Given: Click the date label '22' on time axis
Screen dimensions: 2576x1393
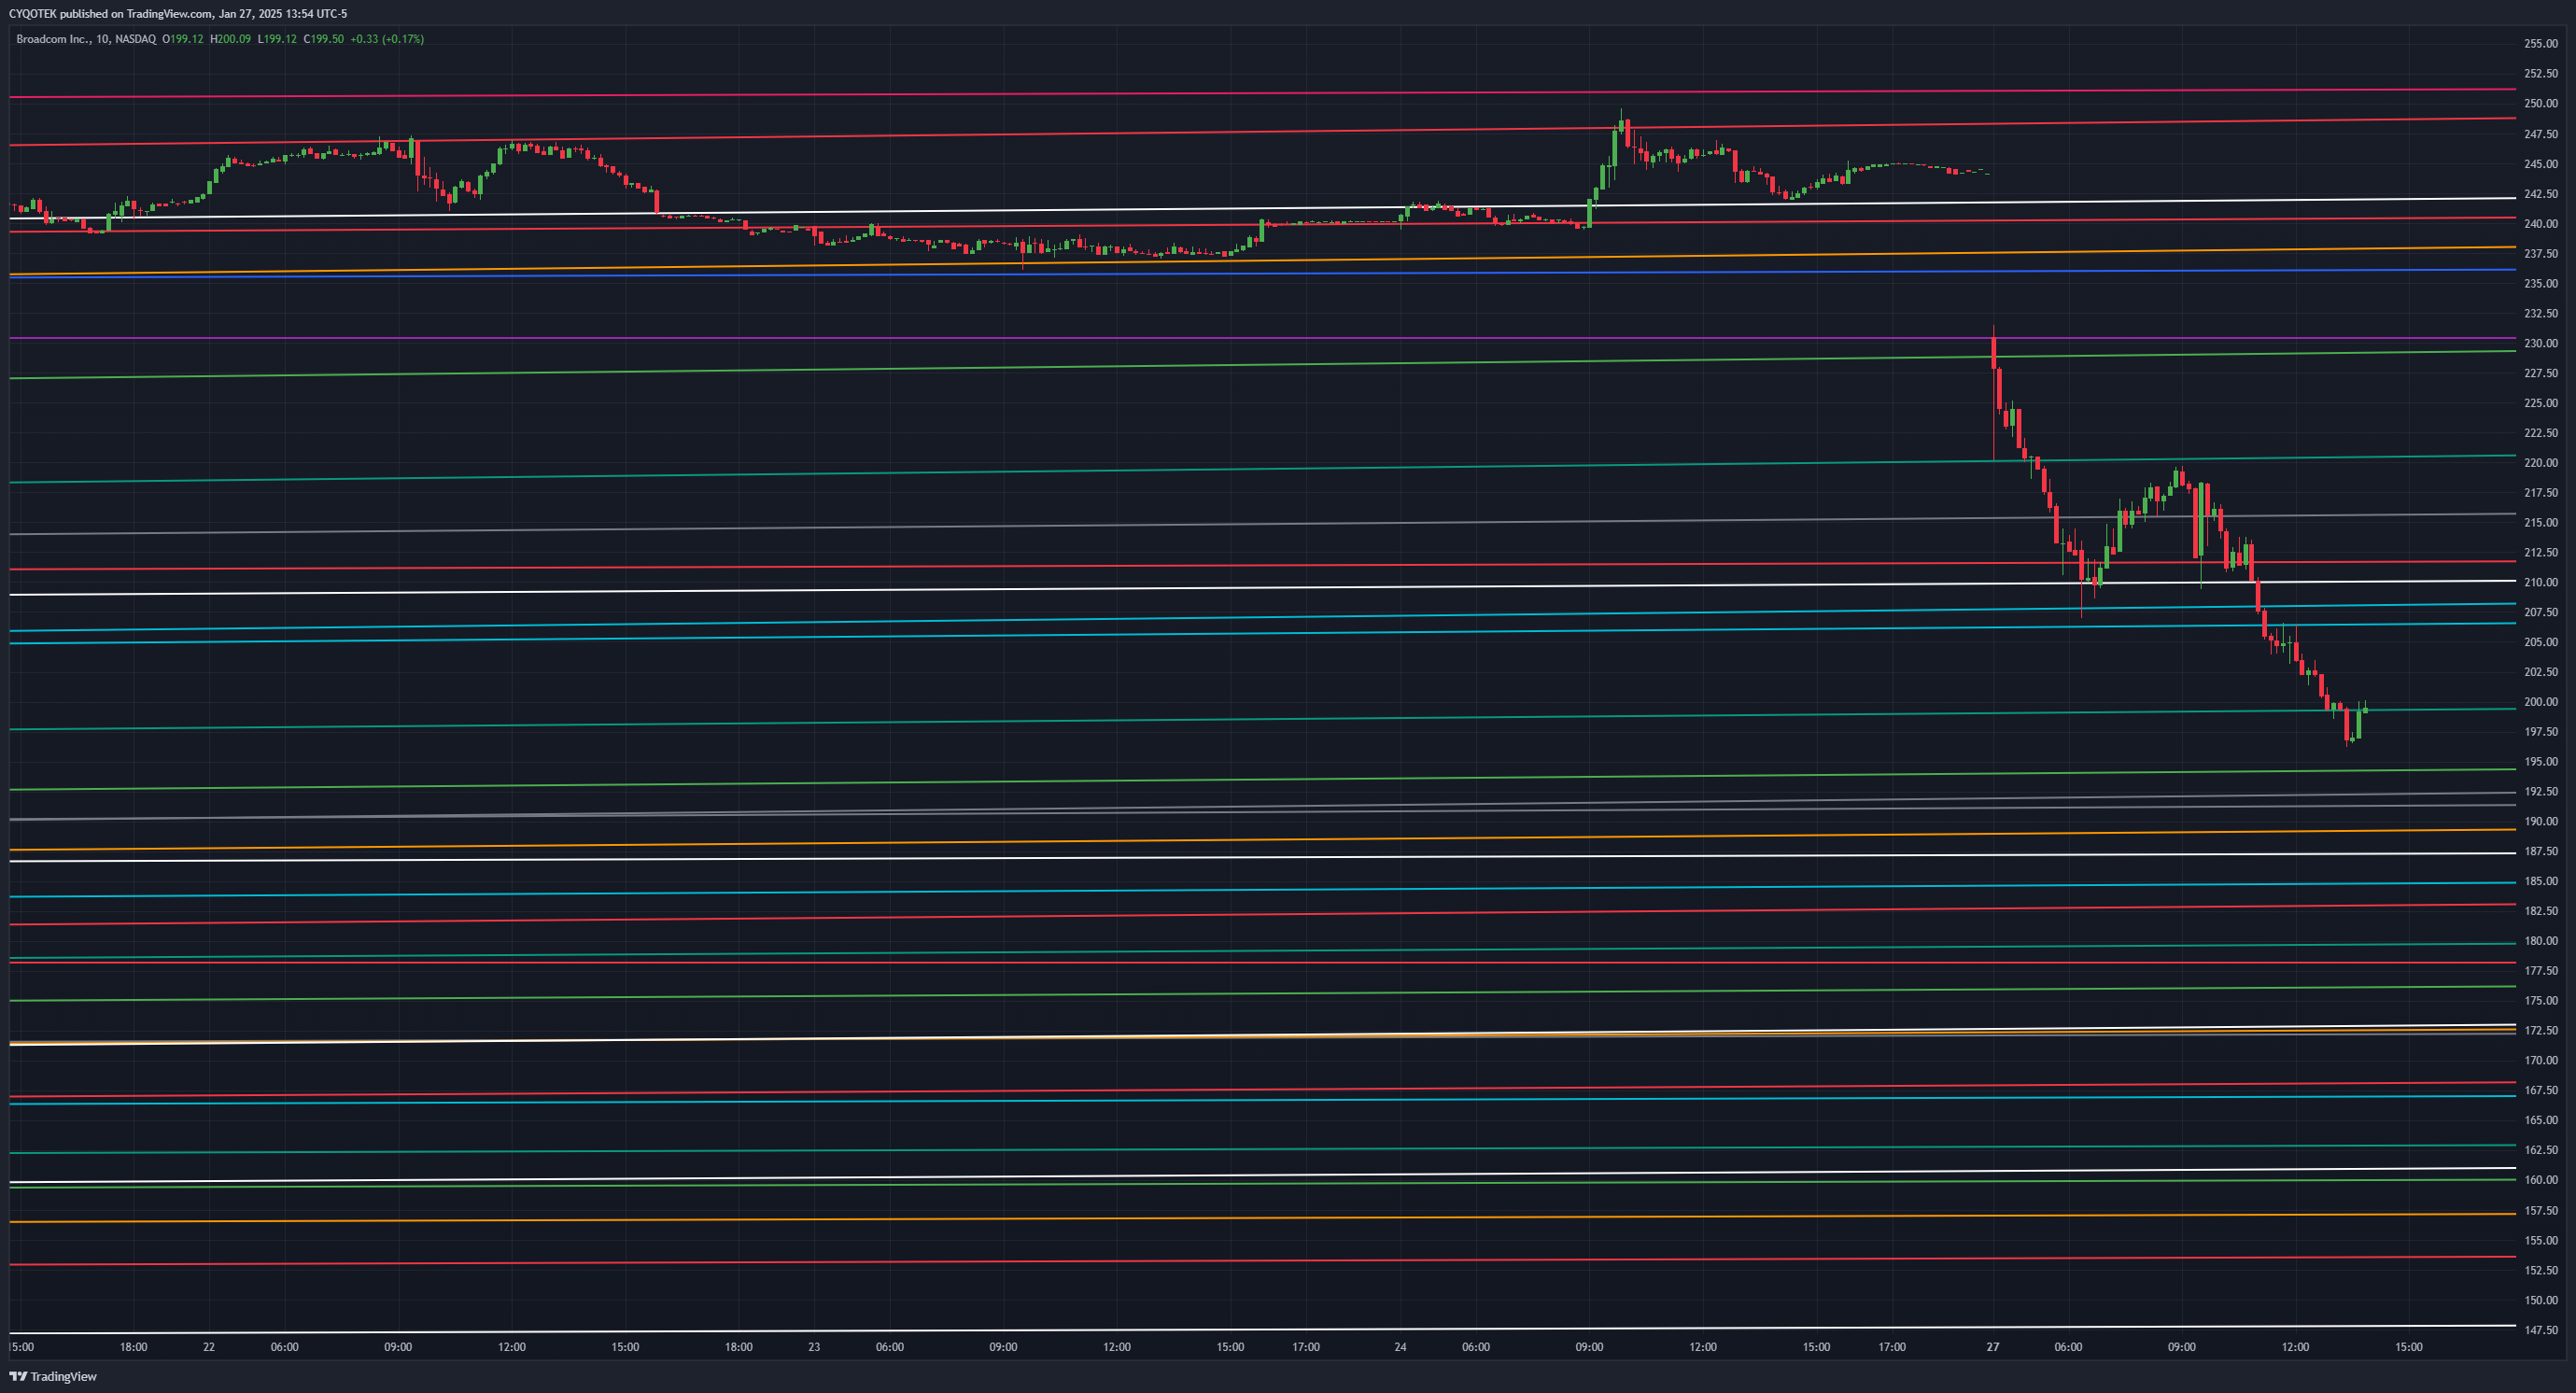Looking at the screenshot, I should coord(209,1348).
